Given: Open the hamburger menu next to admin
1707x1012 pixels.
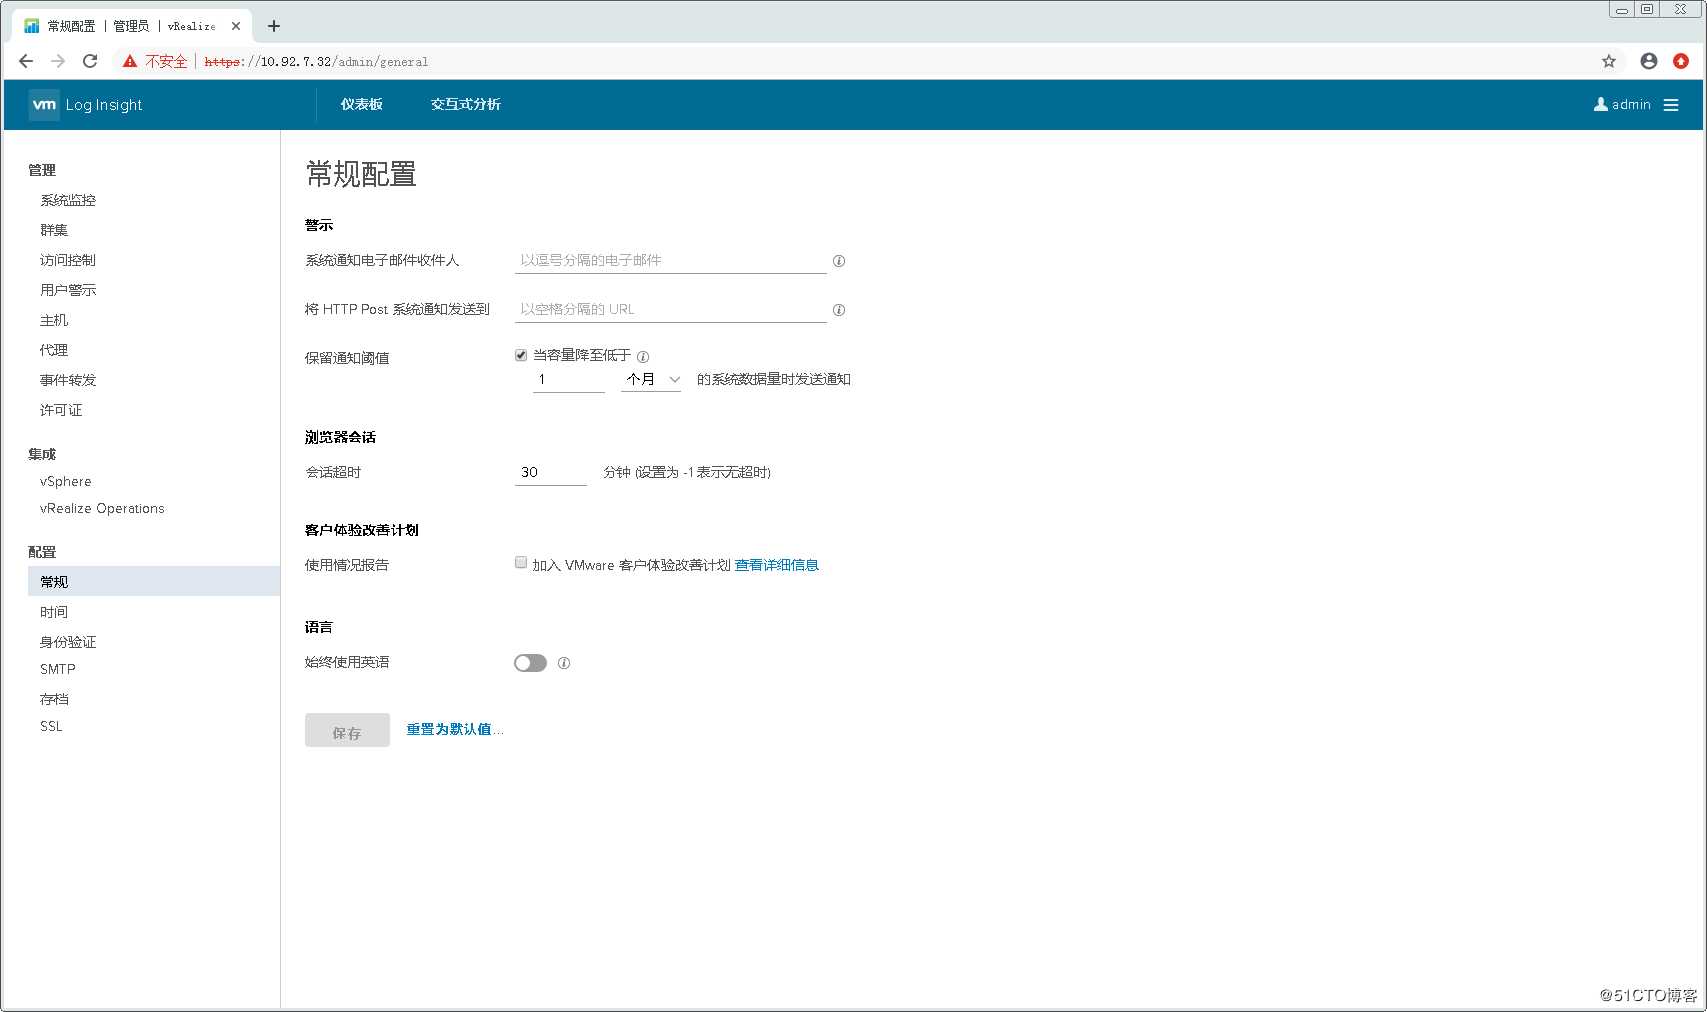Looking at the screenshot, I should pos(1671,105).
